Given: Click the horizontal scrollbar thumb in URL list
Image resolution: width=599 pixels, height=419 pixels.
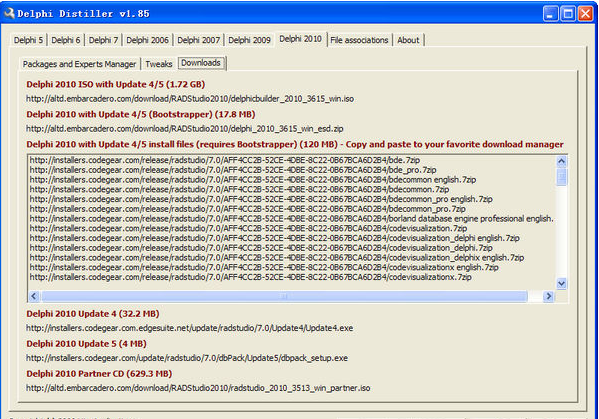Looking at the screenshot, I should [284, 296].
